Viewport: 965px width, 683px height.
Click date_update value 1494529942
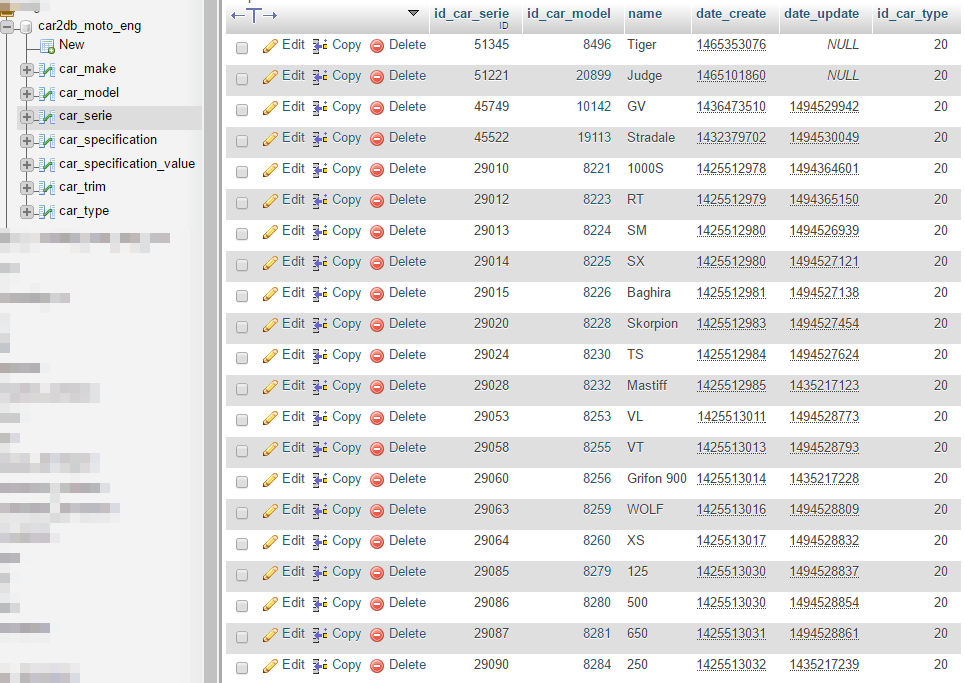[824, 107]
